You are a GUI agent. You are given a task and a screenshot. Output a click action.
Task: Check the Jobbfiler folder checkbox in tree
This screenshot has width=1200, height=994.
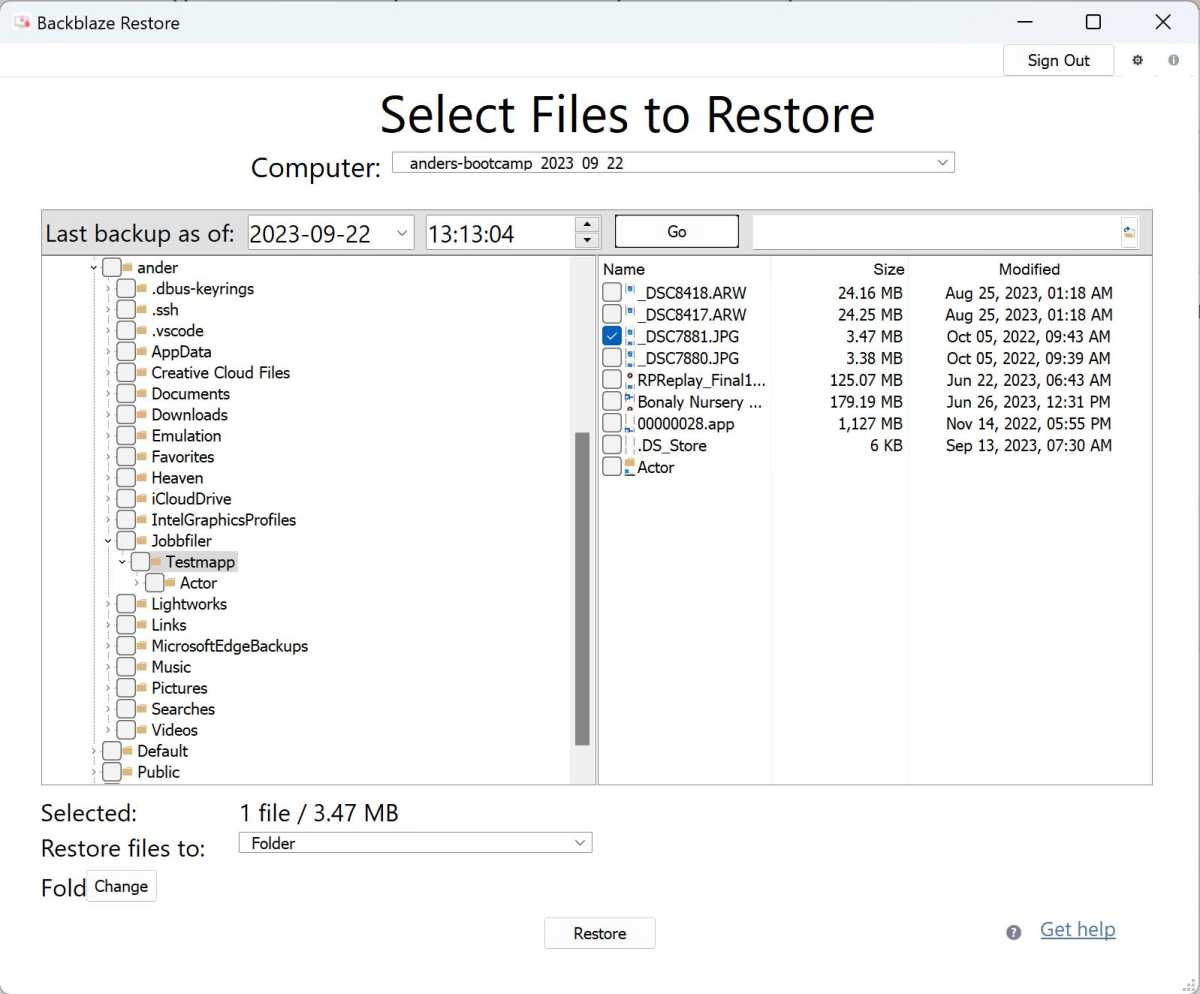click(125, 541)
